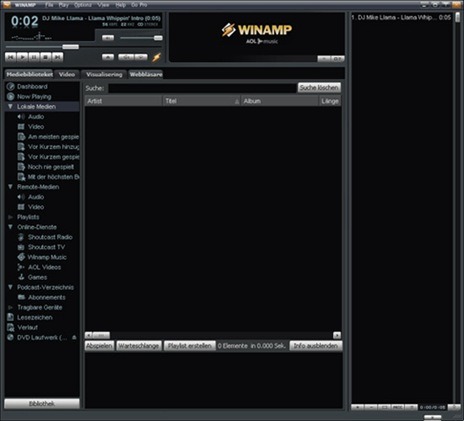Open the Noch nie gespielt view

(x=51, y=167)
